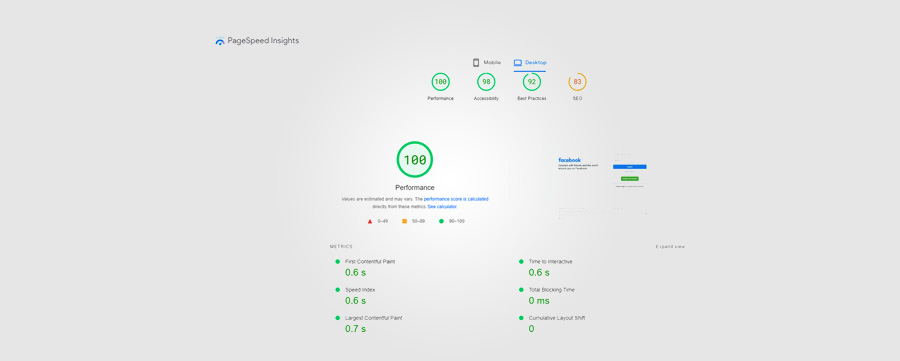Select the Desktop laptop icon

(x=518, y=63)
